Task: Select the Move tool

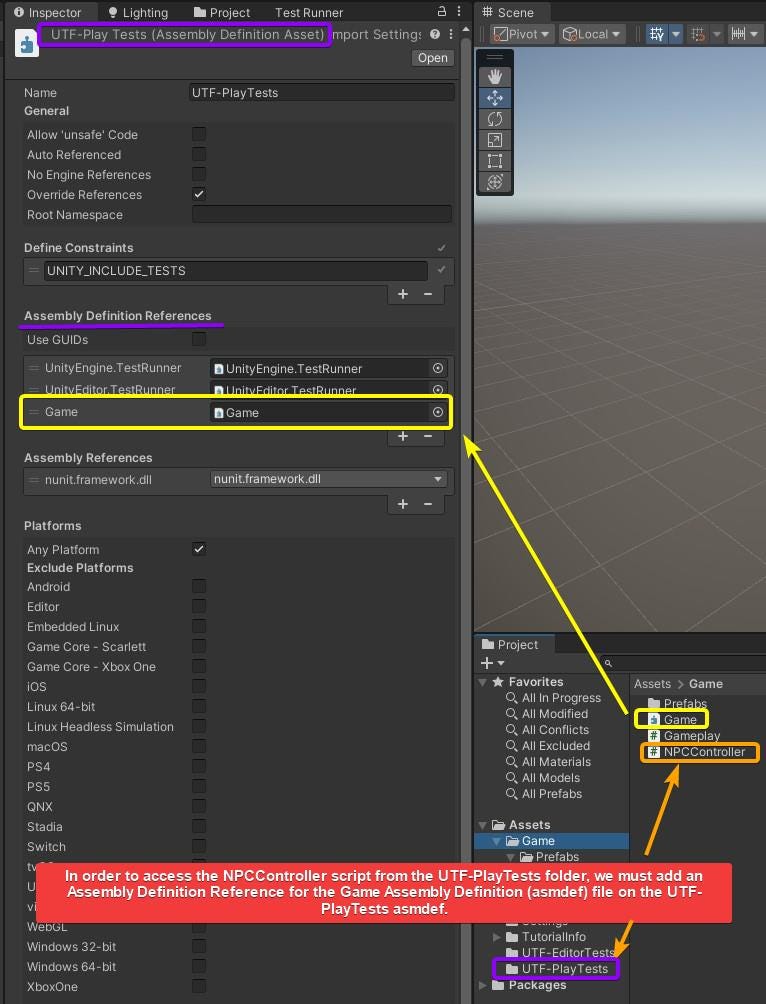Action: click(494, 98)
